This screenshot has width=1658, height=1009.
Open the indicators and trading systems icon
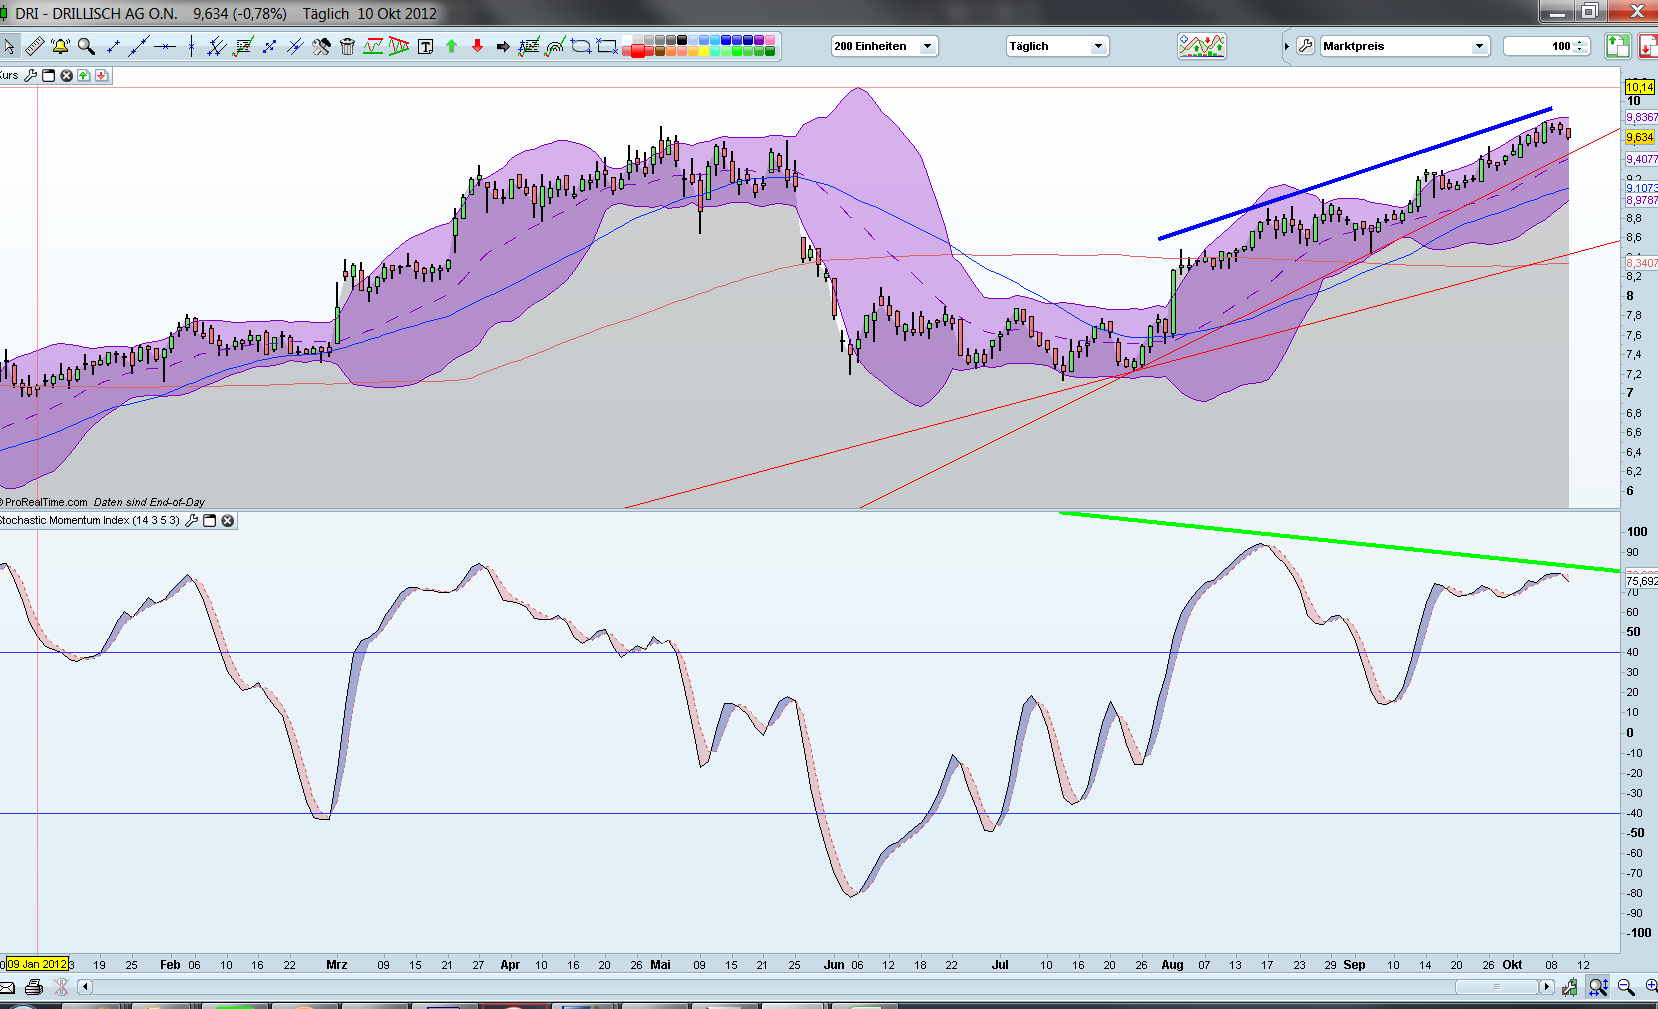pyautogui.click(x=1201, y=46)
